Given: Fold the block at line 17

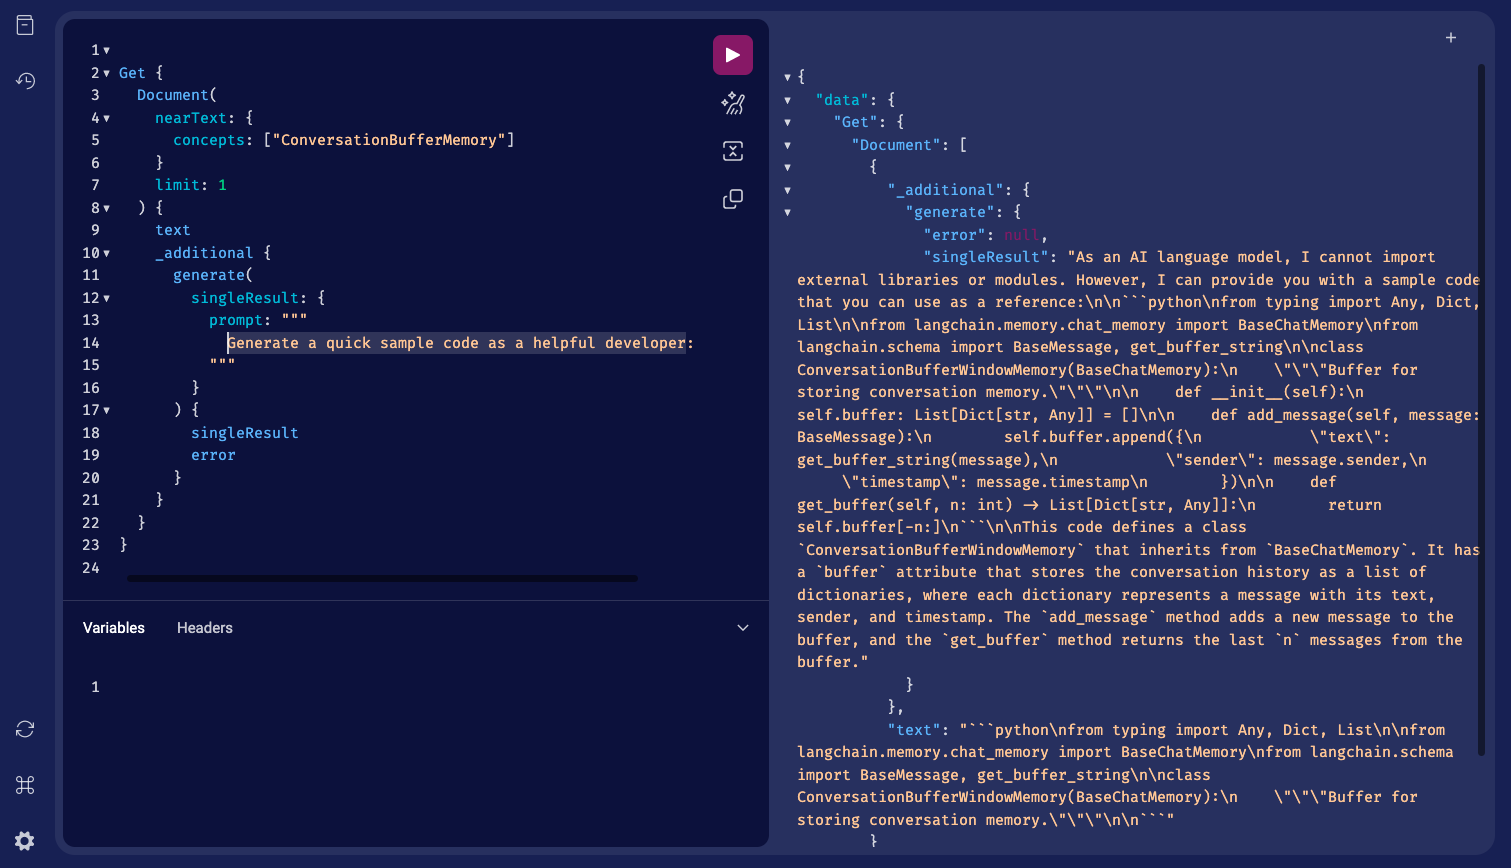Looking at the screenshot, I should 107,410.
